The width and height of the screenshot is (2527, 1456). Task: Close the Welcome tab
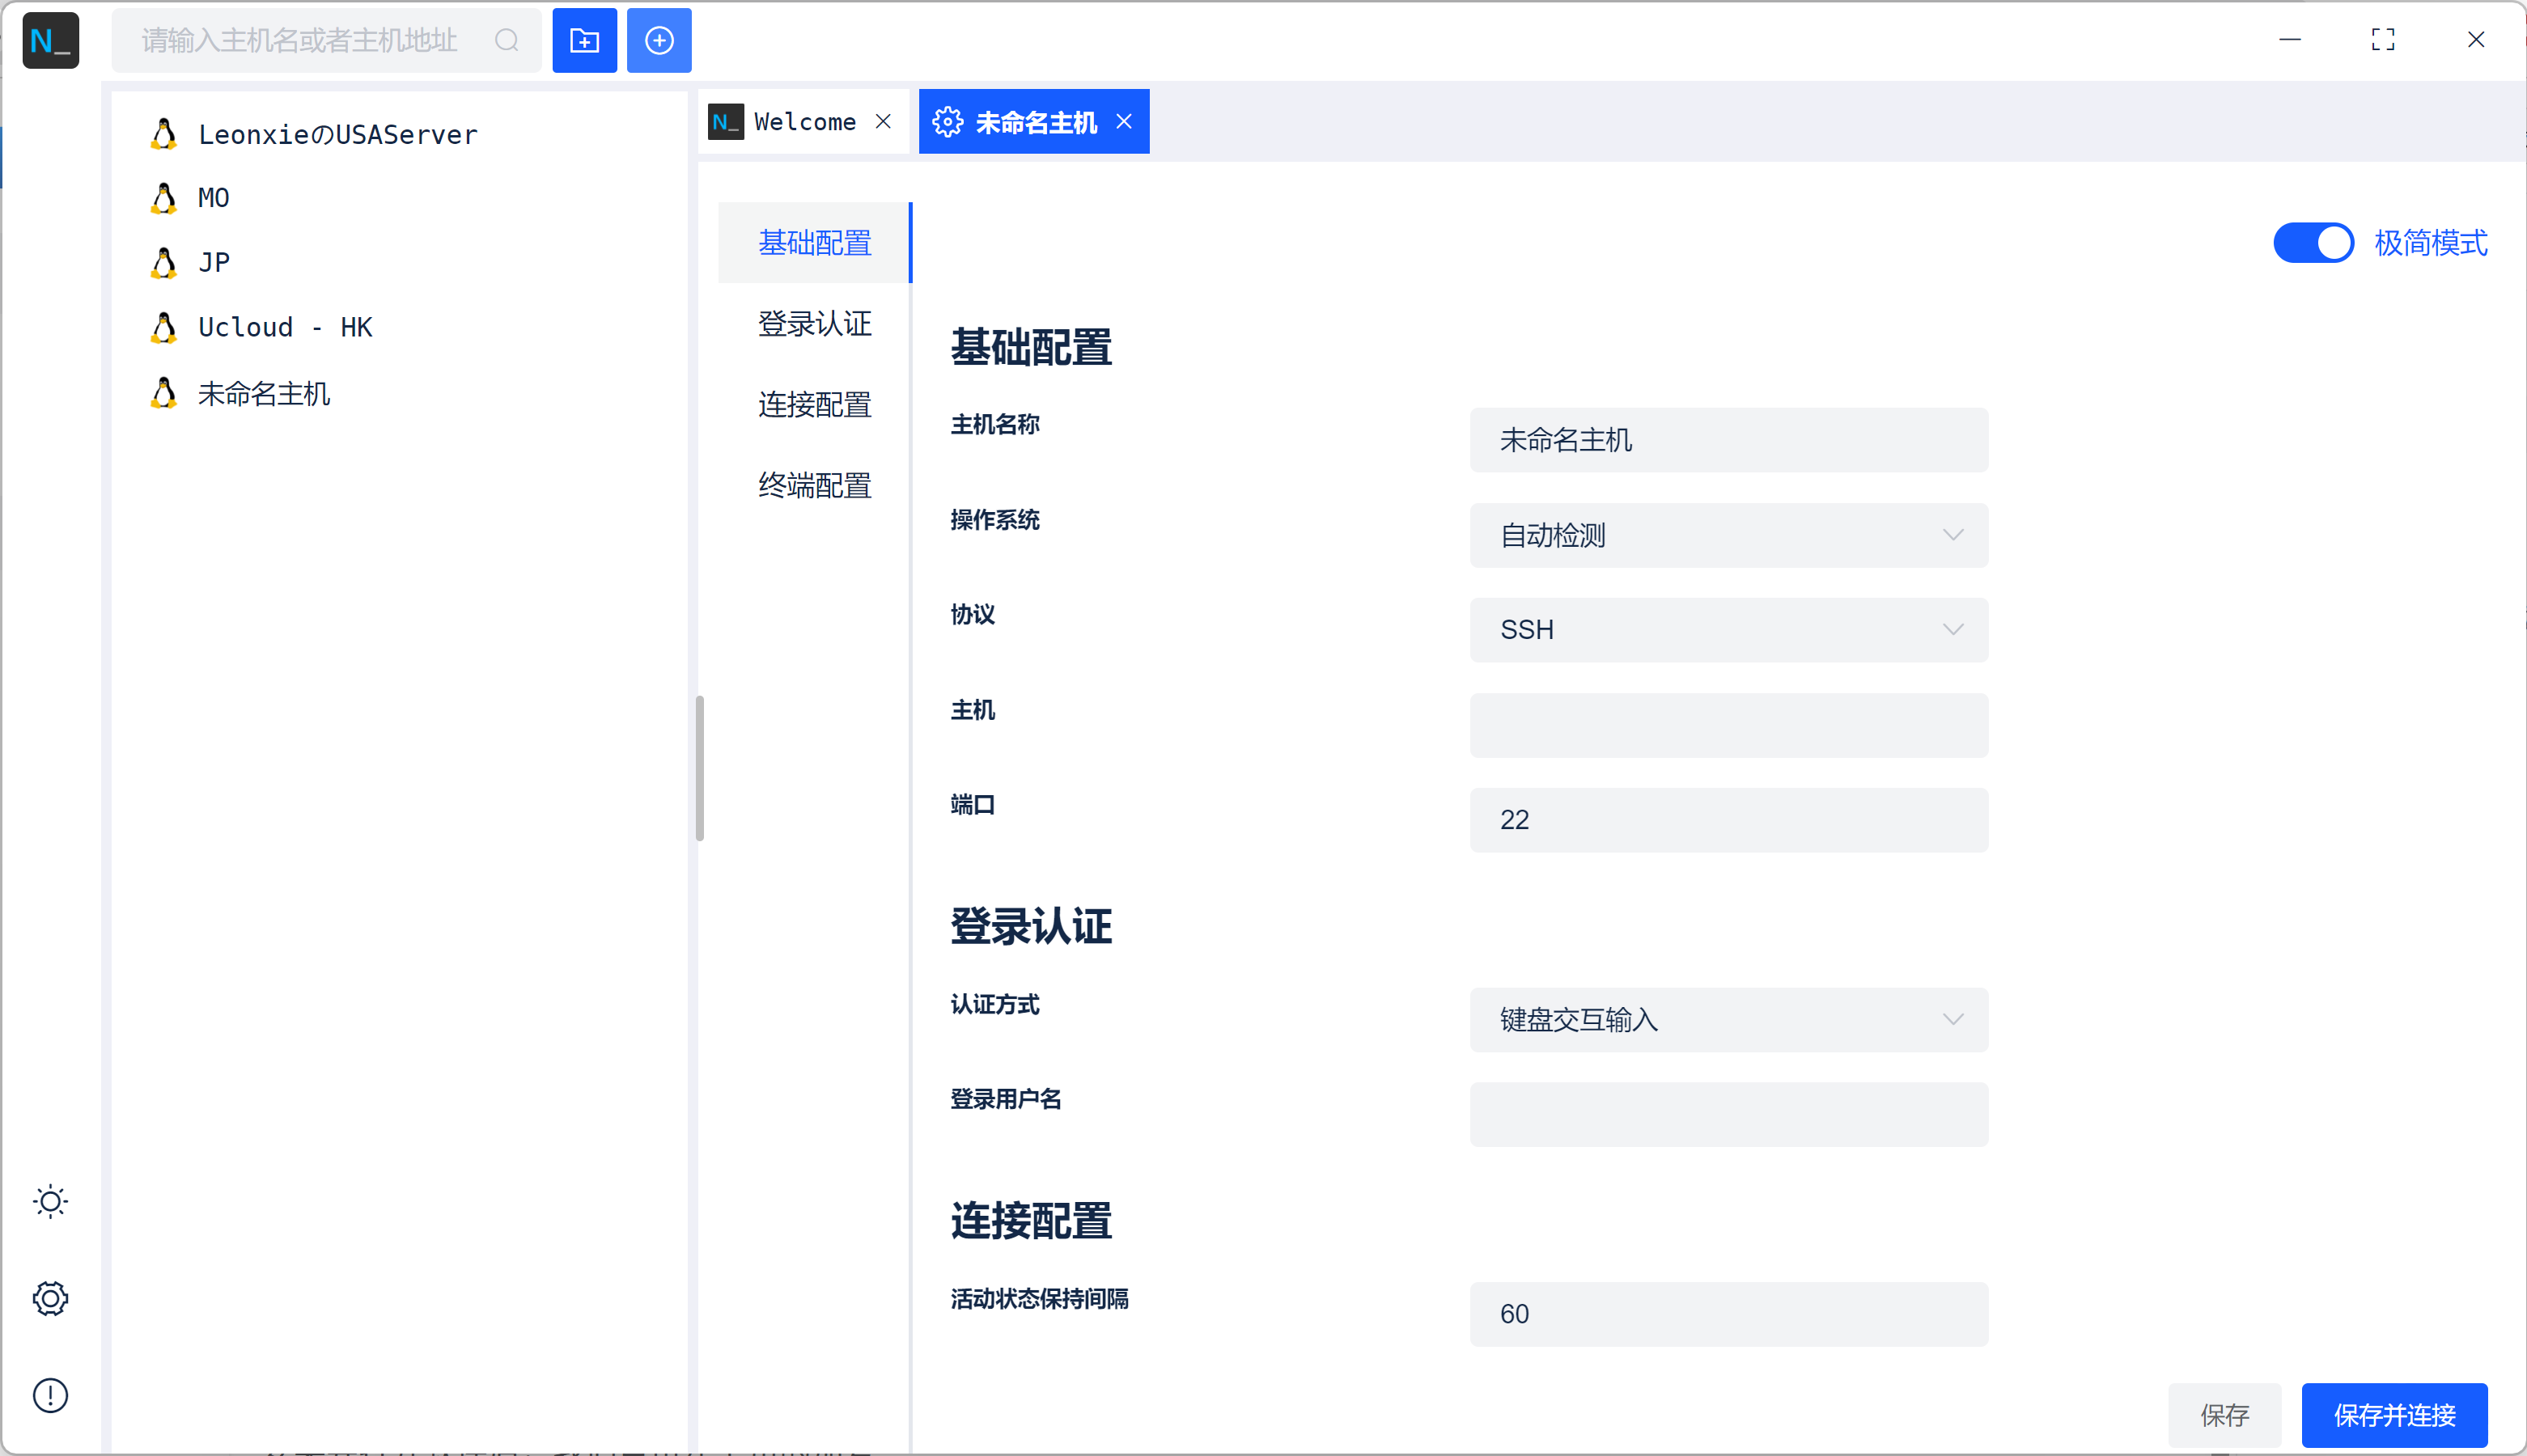tap(883, 121)
